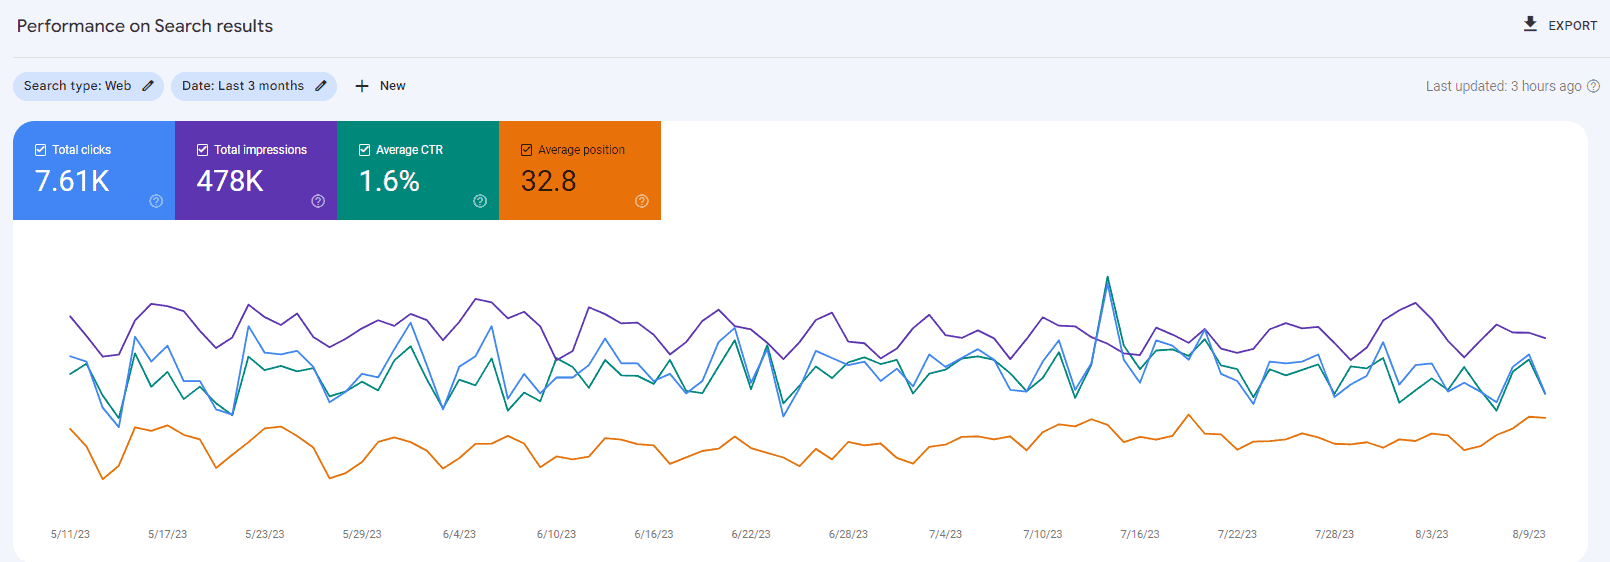Uncheck the Total impressions checkbox
Image resolution: width=1610 pixels, height=562 pixels.
point(203,150)
